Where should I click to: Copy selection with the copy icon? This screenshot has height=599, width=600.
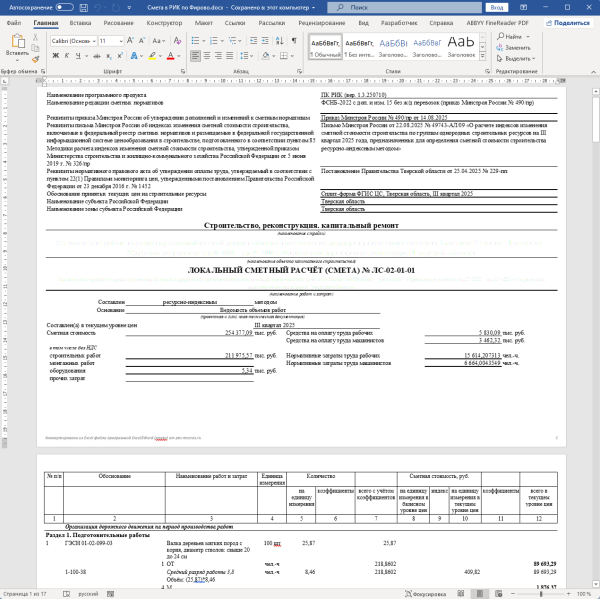pyautogui.click(x=35, y=48)
